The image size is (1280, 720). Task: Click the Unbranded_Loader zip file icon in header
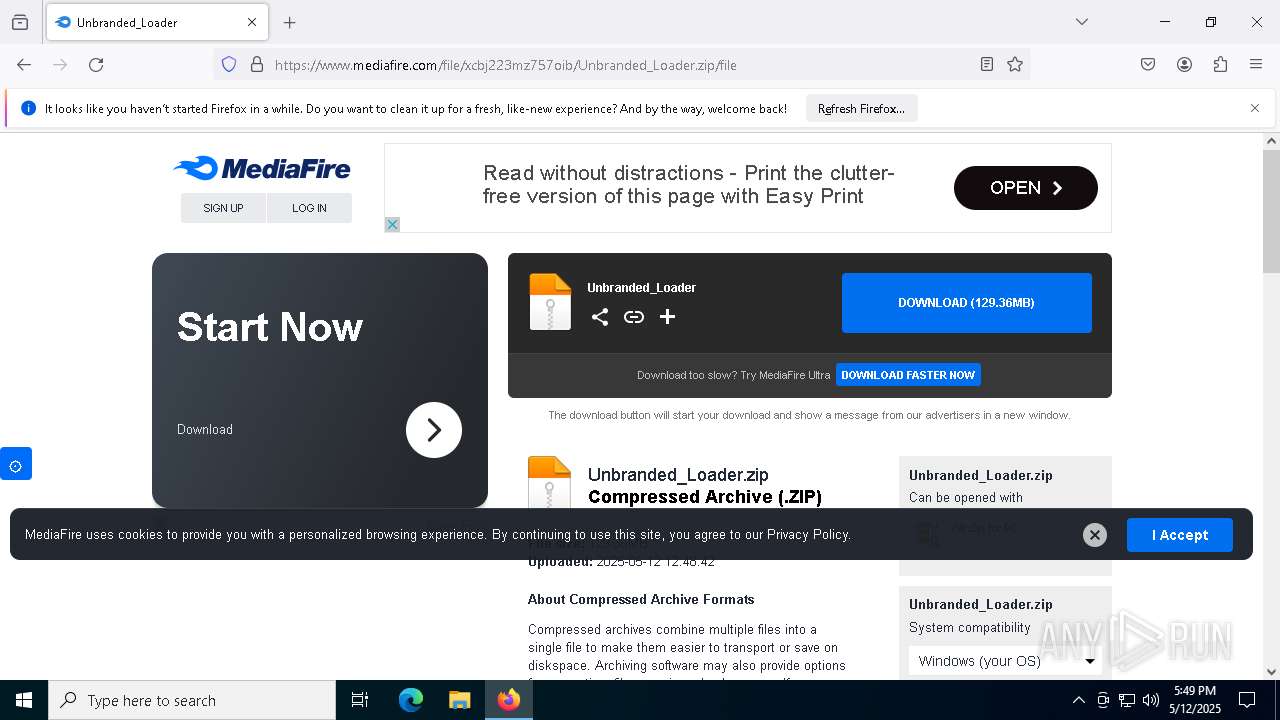point(550,302)
